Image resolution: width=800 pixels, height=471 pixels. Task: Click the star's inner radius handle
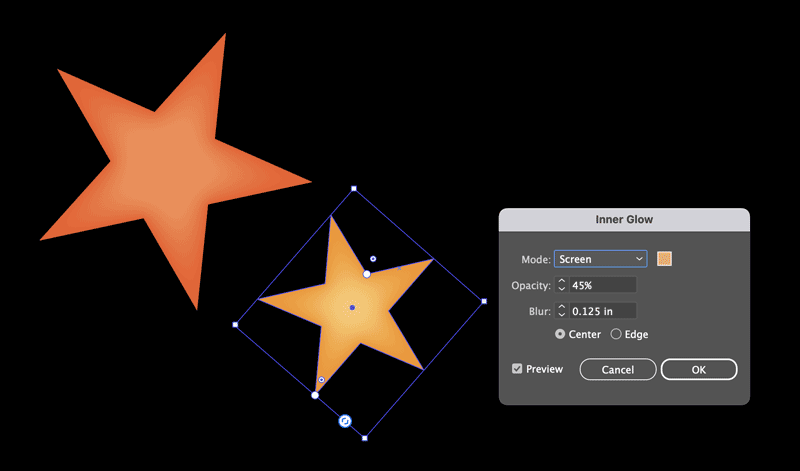[x=367, y=274]
